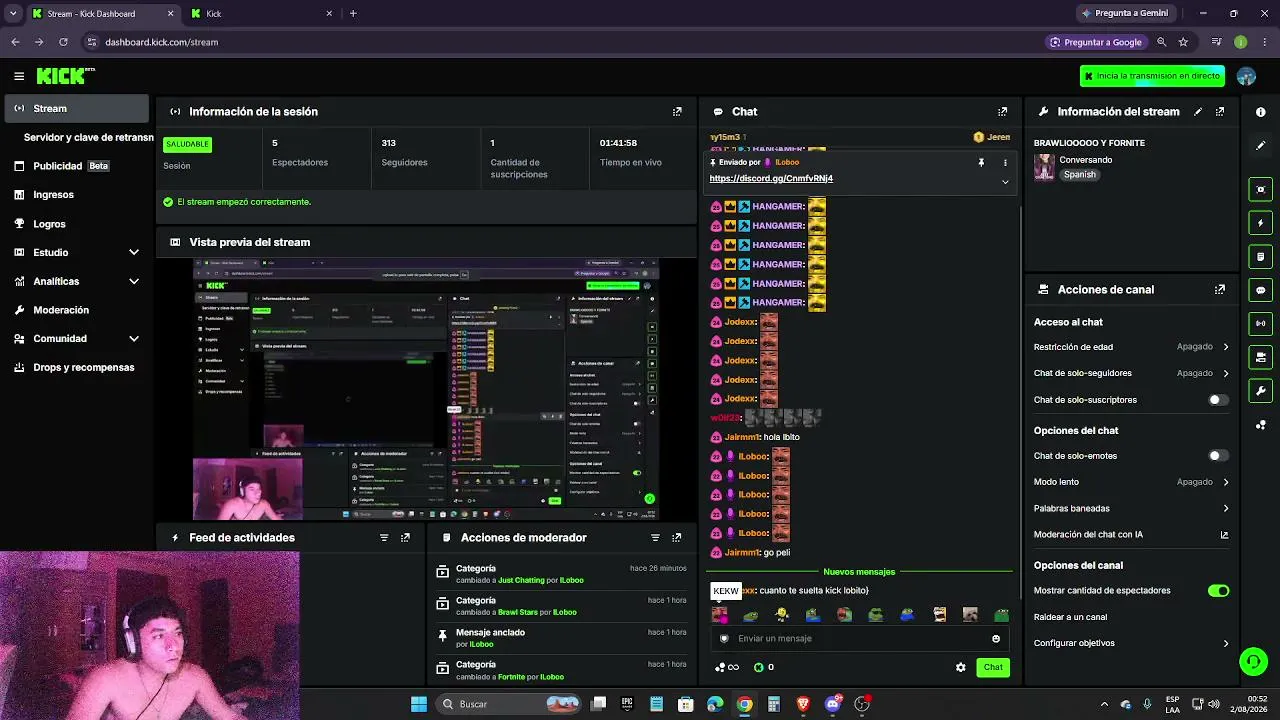The height and width of the screenshot is (720, 1280).
Task: Open the hamburger menu beside the Kick logo
Action: click(x=19, y=76)
